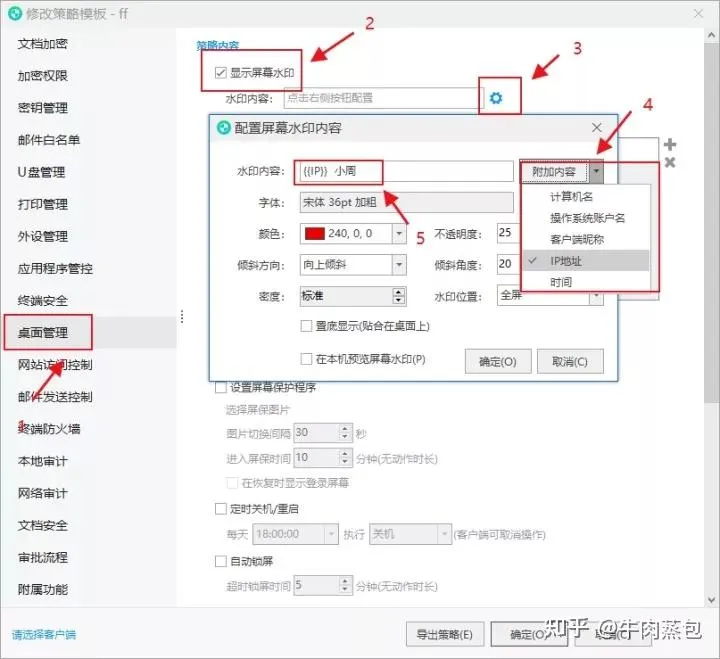Click the 密度 spinner arrows
This screenshot has width=720, height=659.
(399, 296)
